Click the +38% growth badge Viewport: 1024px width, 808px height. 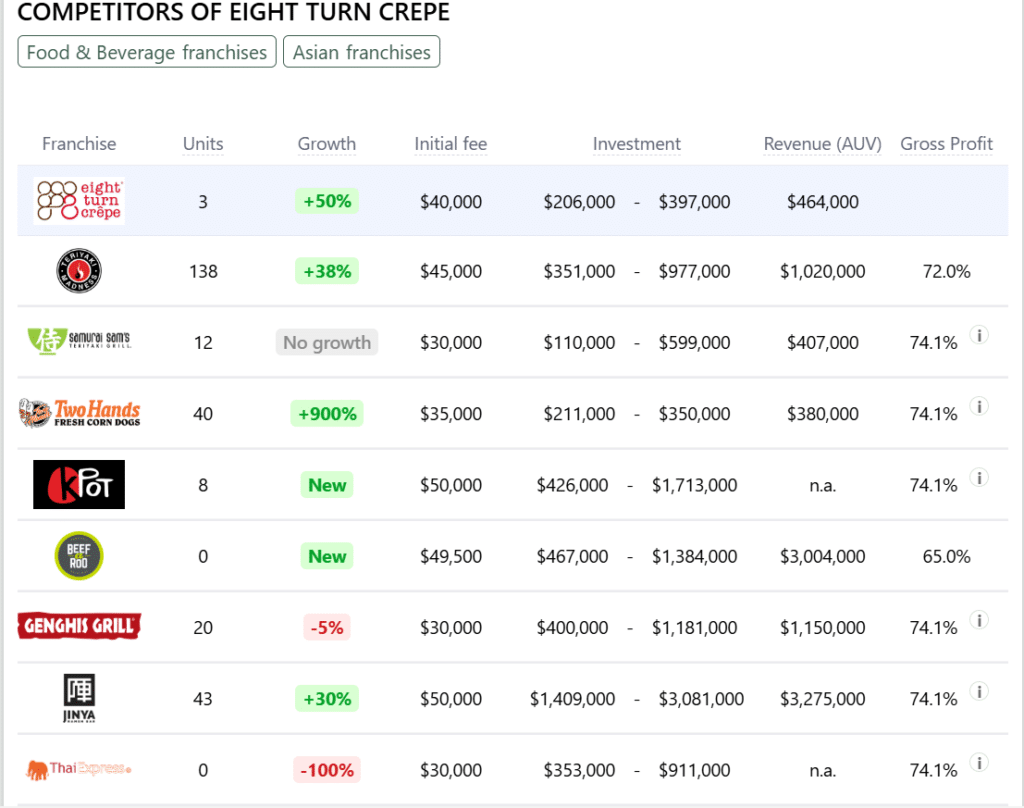(x=327, y=271)
